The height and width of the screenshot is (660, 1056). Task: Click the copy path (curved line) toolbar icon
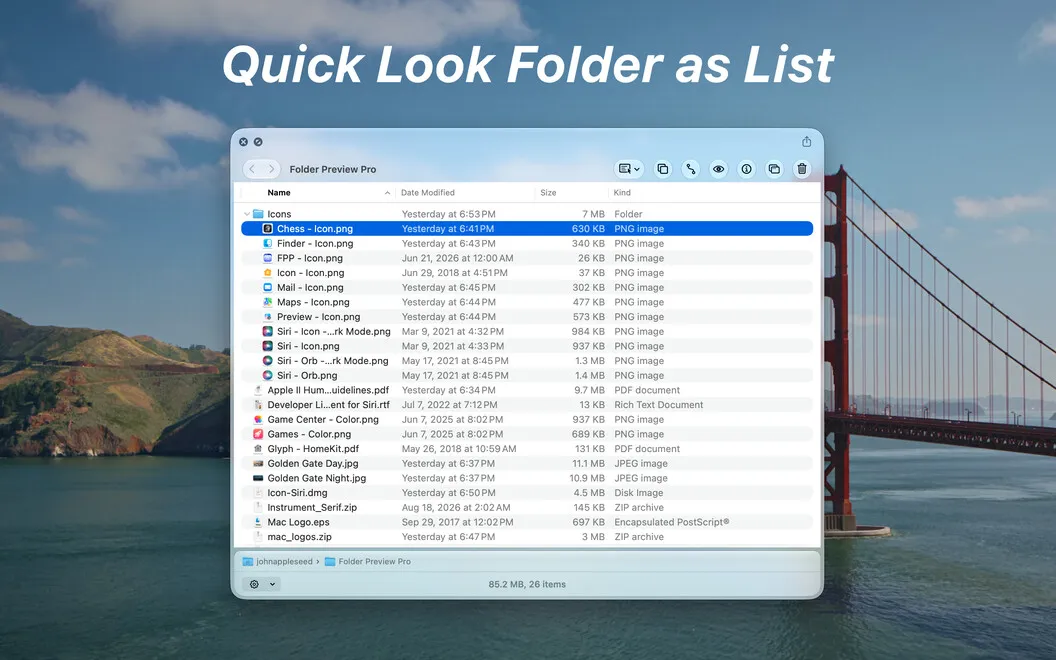pyautogui.click(x=690, y=169)
